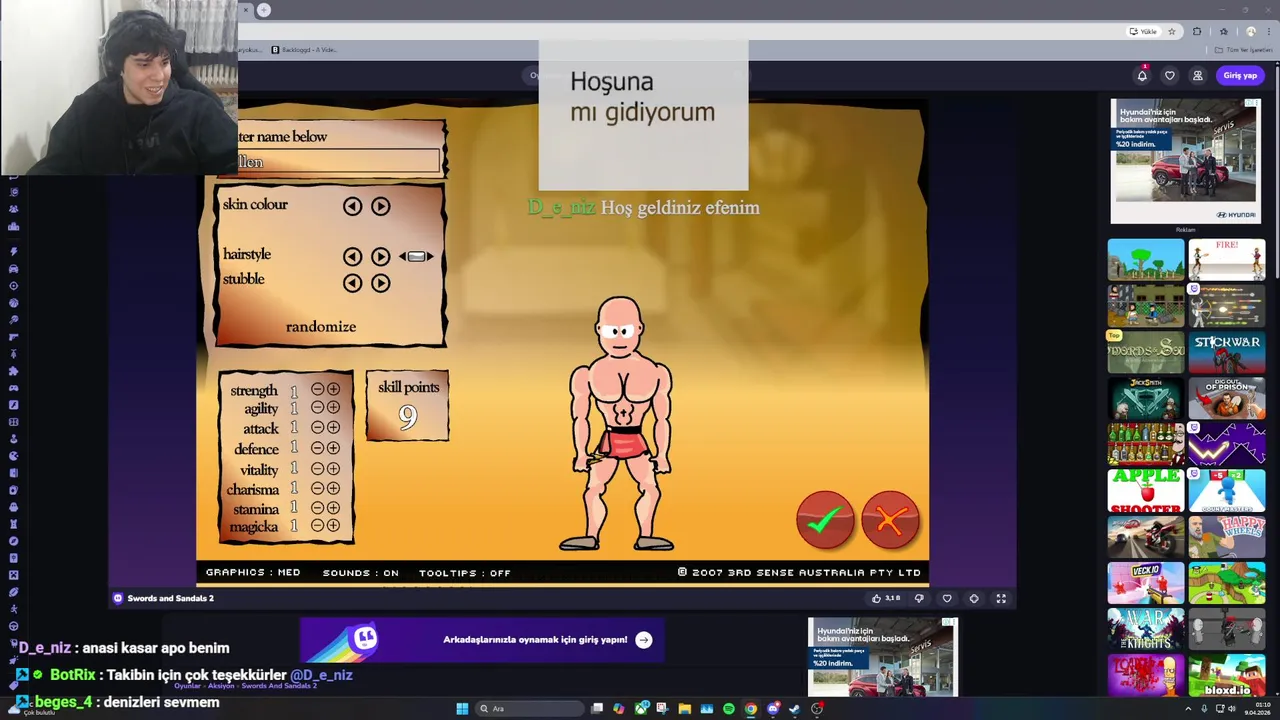Increase vitality with plus button
Screen dimensions: 1280x720
click(333, 468)
